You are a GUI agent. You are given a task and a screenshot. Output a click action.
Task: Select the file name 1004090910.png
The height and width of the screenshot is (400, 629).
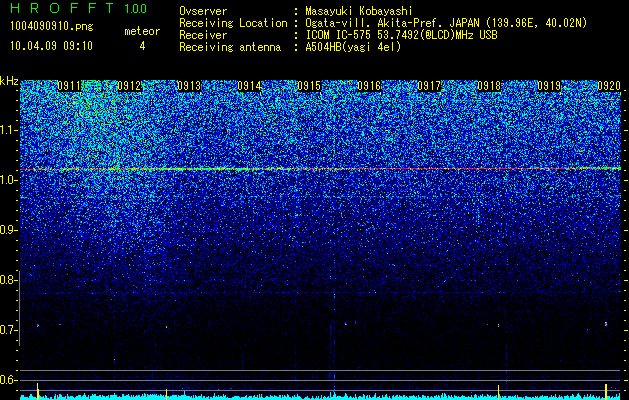point(51,26)
